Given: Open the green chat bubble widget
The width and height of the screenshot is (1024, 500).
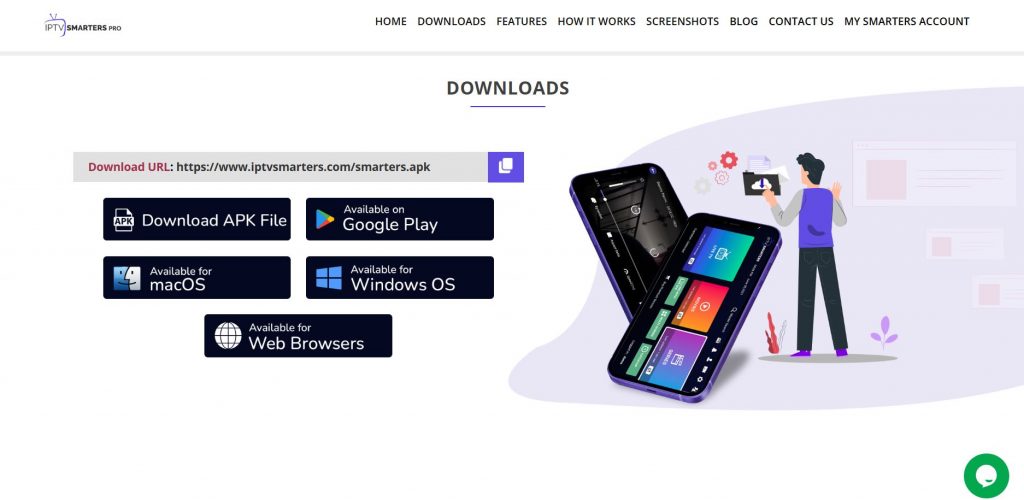Looking at the screenshot, I should click(x=986, y=476).
